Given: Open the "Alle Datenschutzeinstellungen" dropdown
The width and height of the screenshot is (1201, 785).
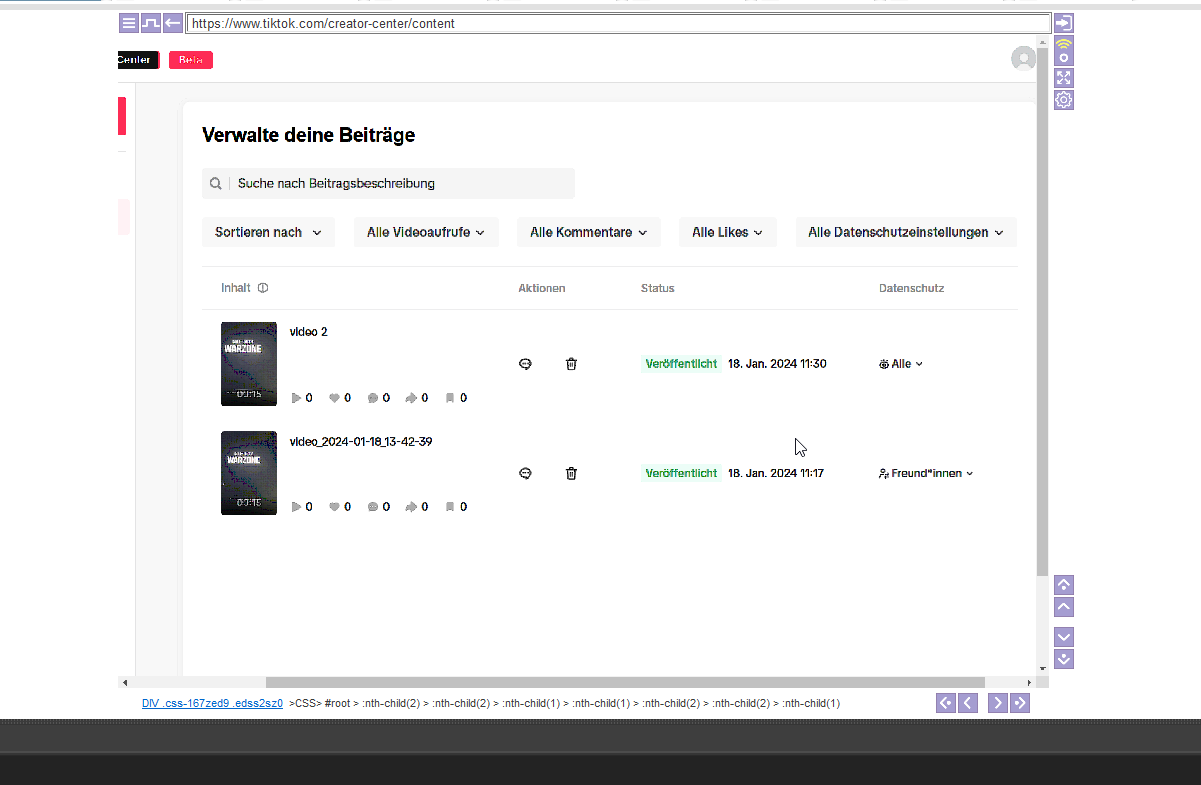Looking at the screenshot, I should [905, 232].
